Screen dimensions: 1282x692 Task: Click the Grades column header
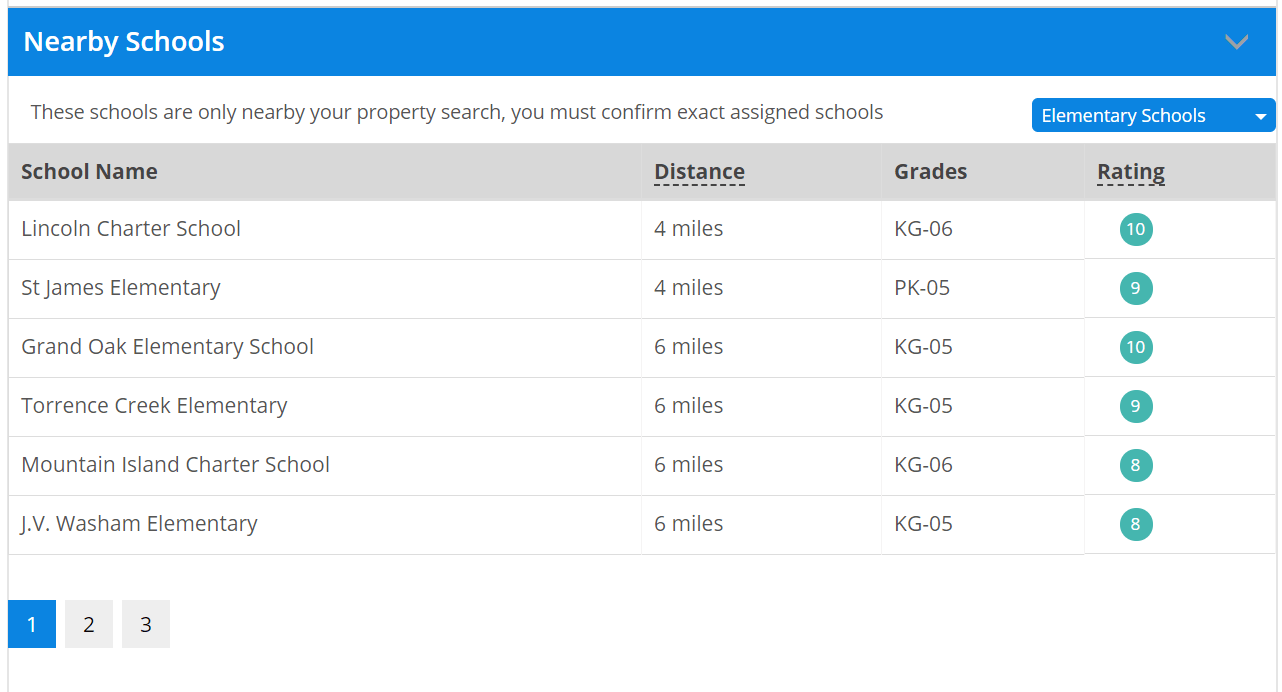pyautogui.click(x=930, y=172)
